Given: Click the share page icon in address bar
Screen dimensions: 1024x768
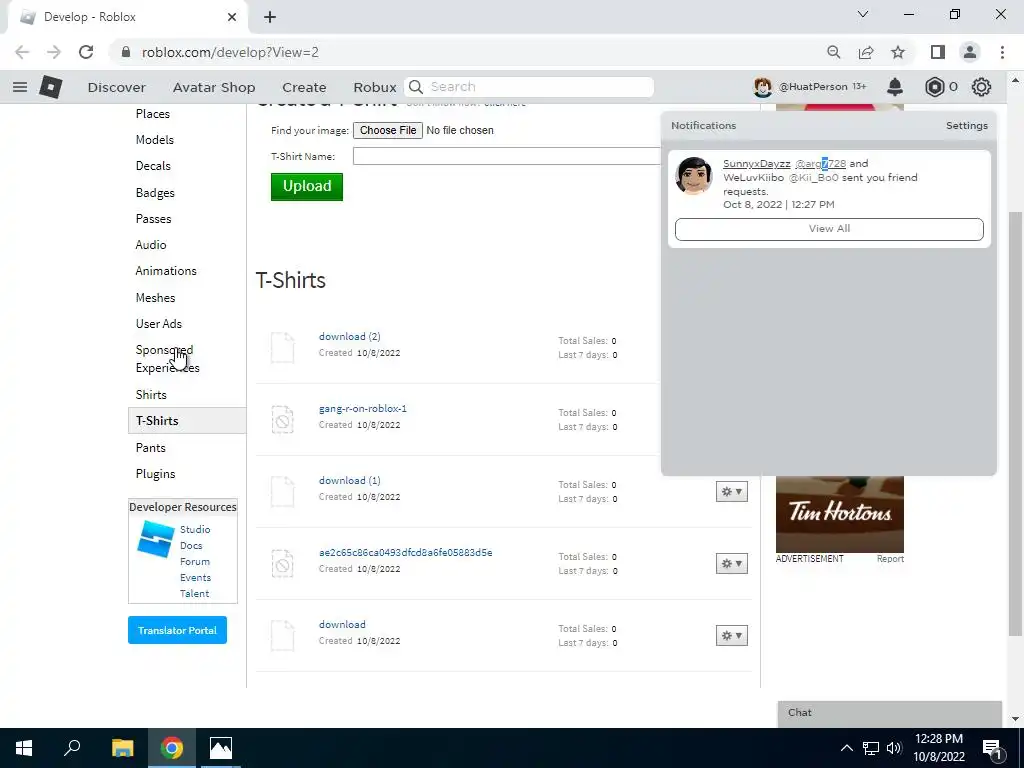Looking at the screenshot, I should coord(866,52).
